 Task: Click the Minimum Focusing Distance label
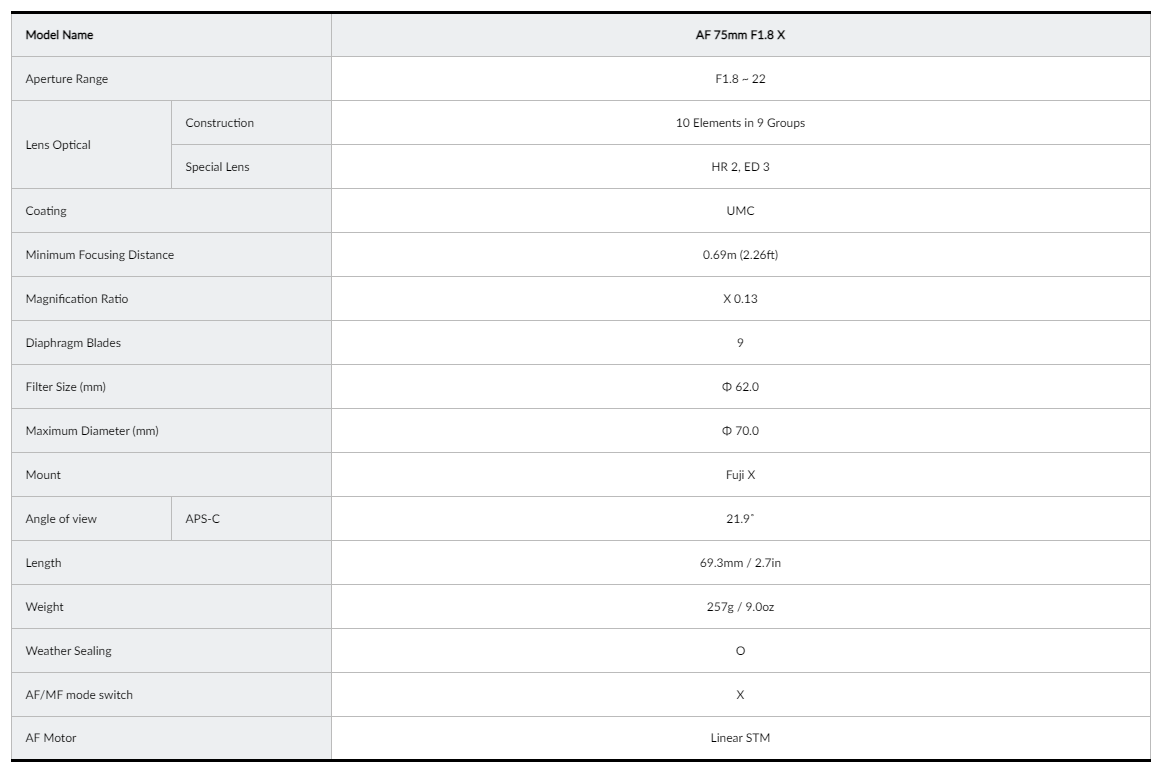point(99,255)
